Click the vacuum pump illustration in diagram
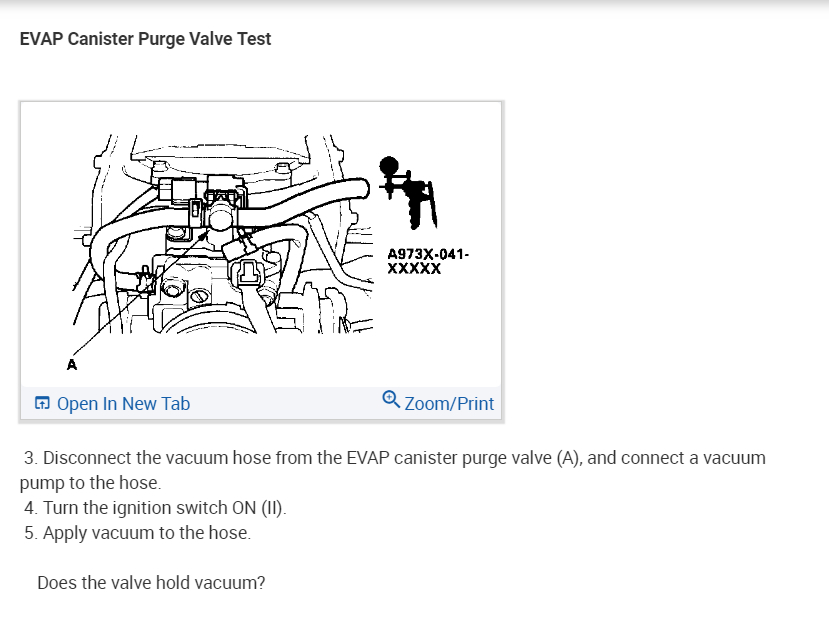The image size is (829, 621). click(x=408, y=192)
